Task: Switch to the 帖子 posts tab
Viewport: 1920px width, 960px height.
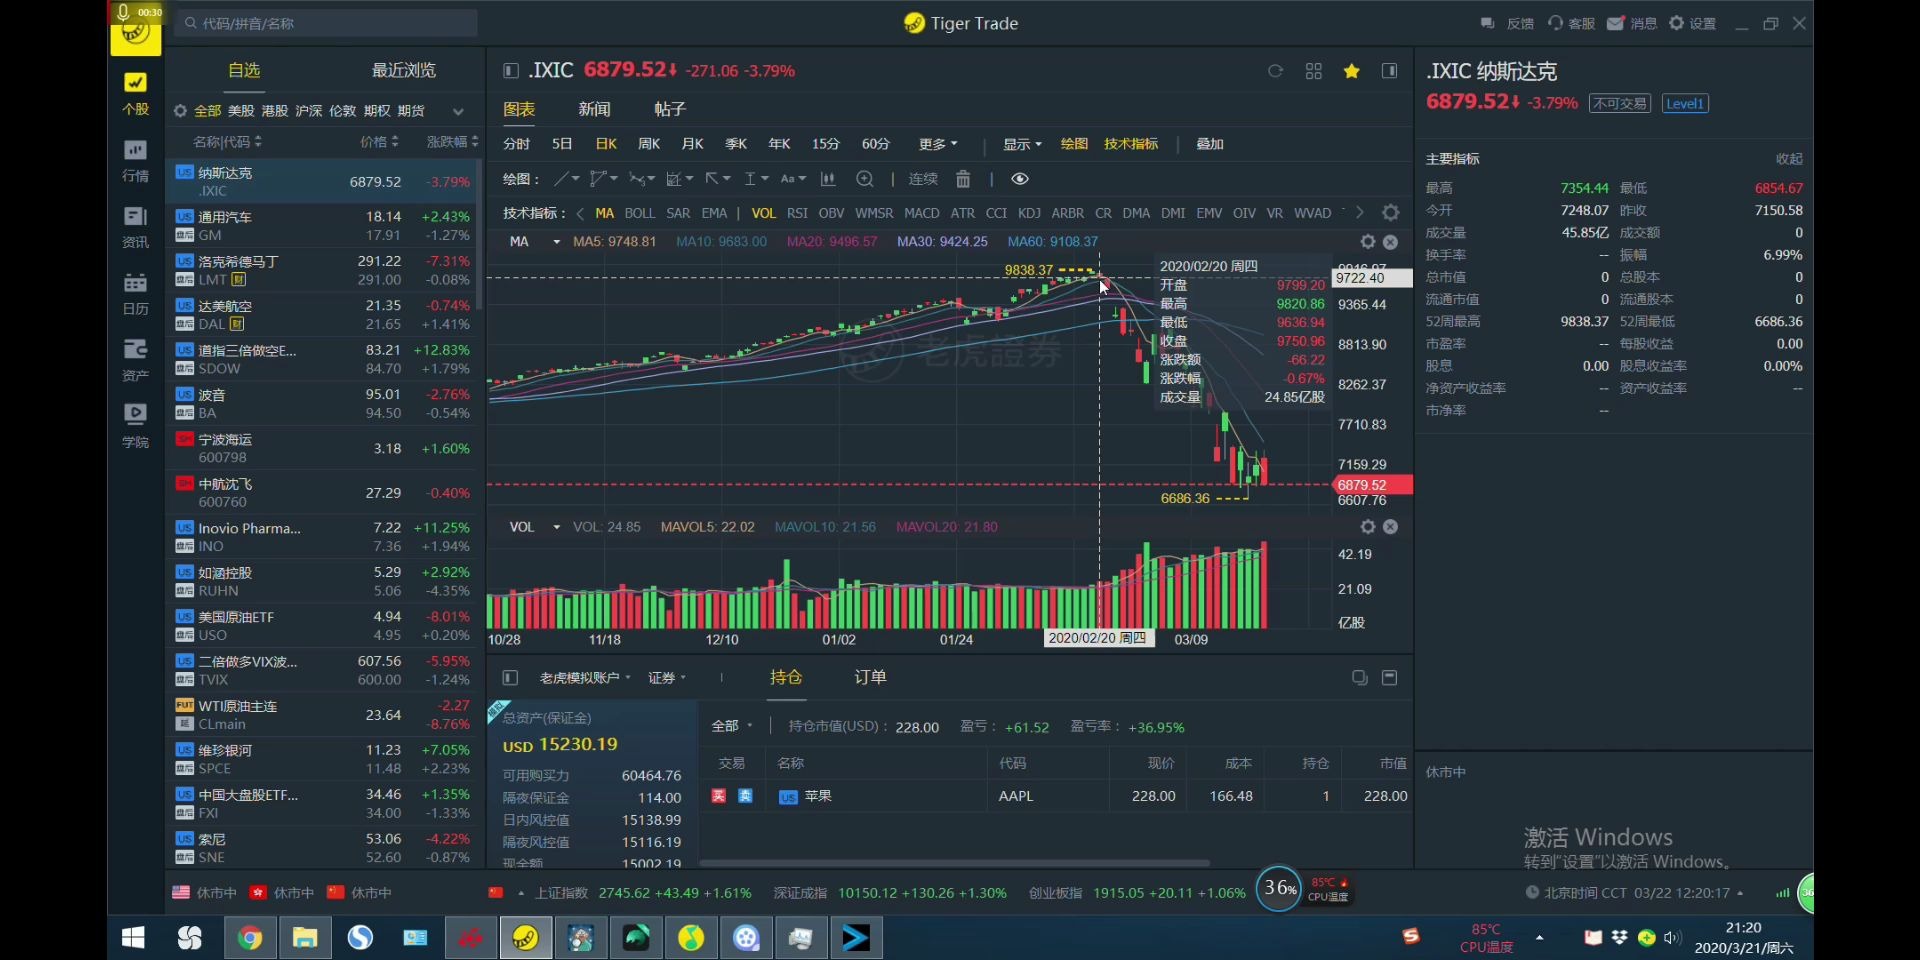Action: (670, 109)
